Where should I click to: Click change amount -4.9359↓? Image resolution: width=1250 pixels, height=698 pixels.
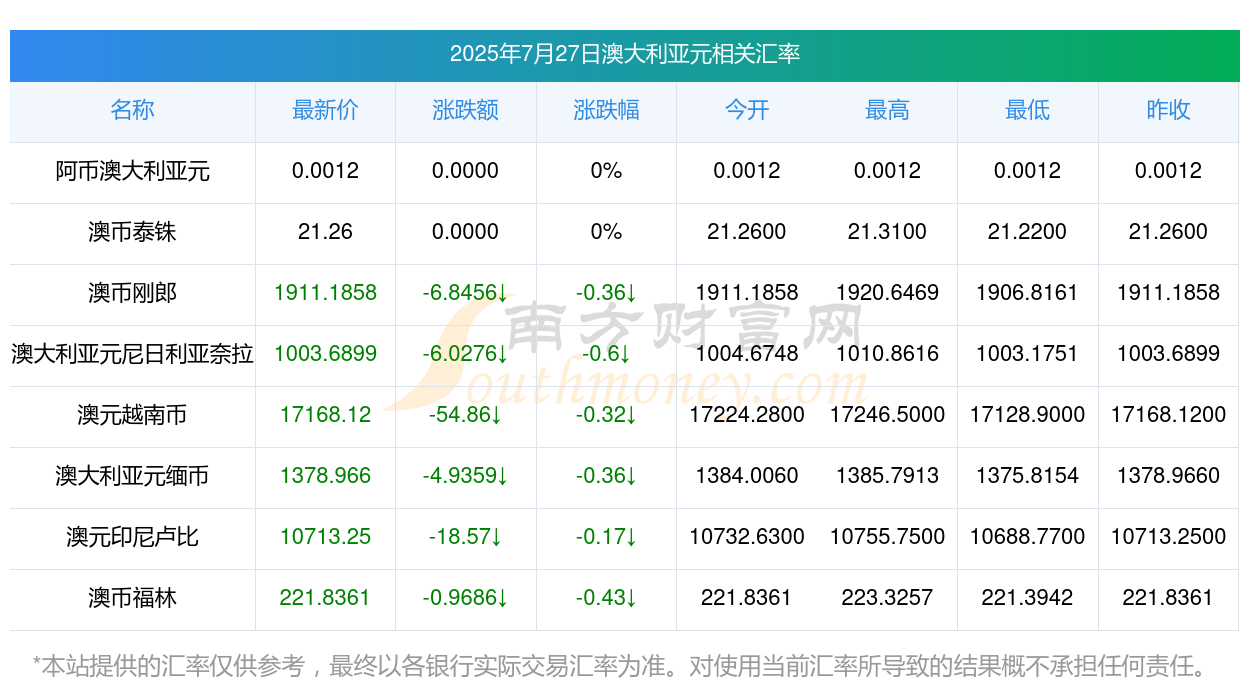pos(465,476)
